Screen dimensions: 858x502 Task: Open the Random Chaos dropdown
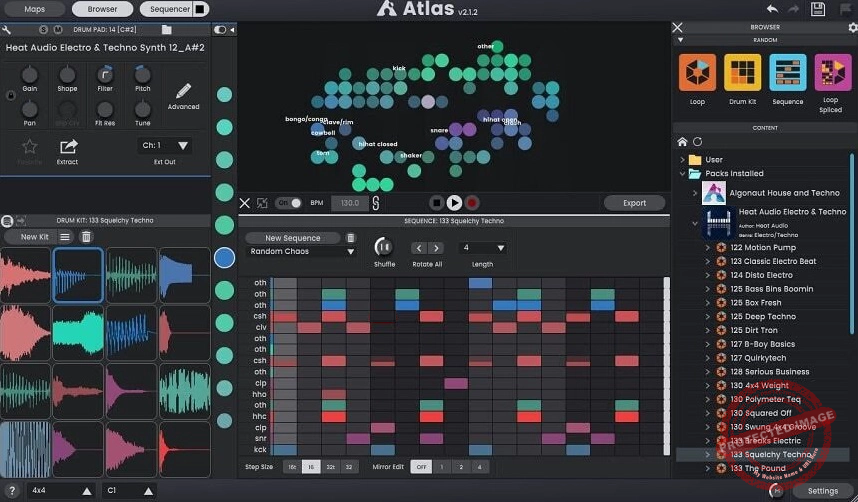302,251
